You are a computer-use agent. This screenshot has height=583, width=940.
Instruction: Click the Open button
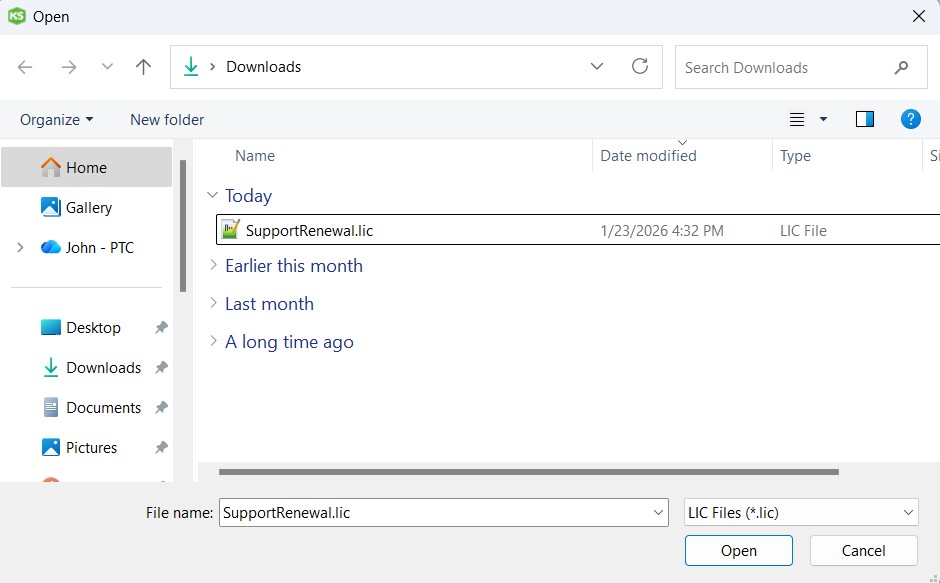click(738, 550)
